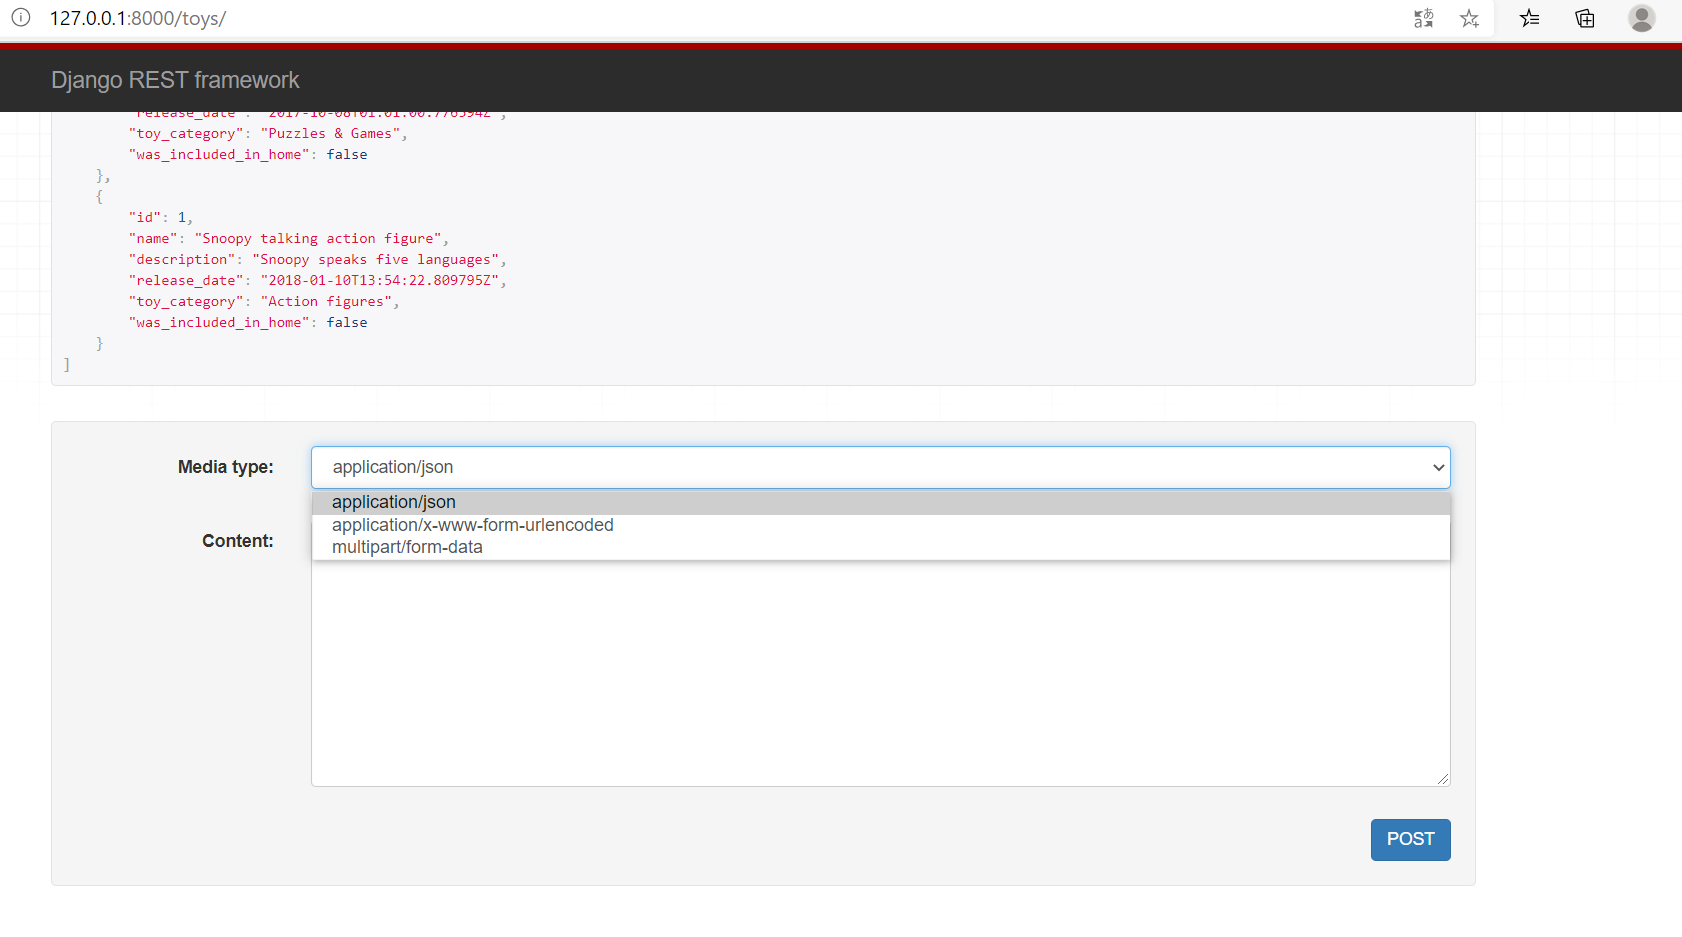Click the release date "2018-01-10T13:54:22.809795Z"
This screenshot has width=1682, height=937.
(x=379, y=280)
